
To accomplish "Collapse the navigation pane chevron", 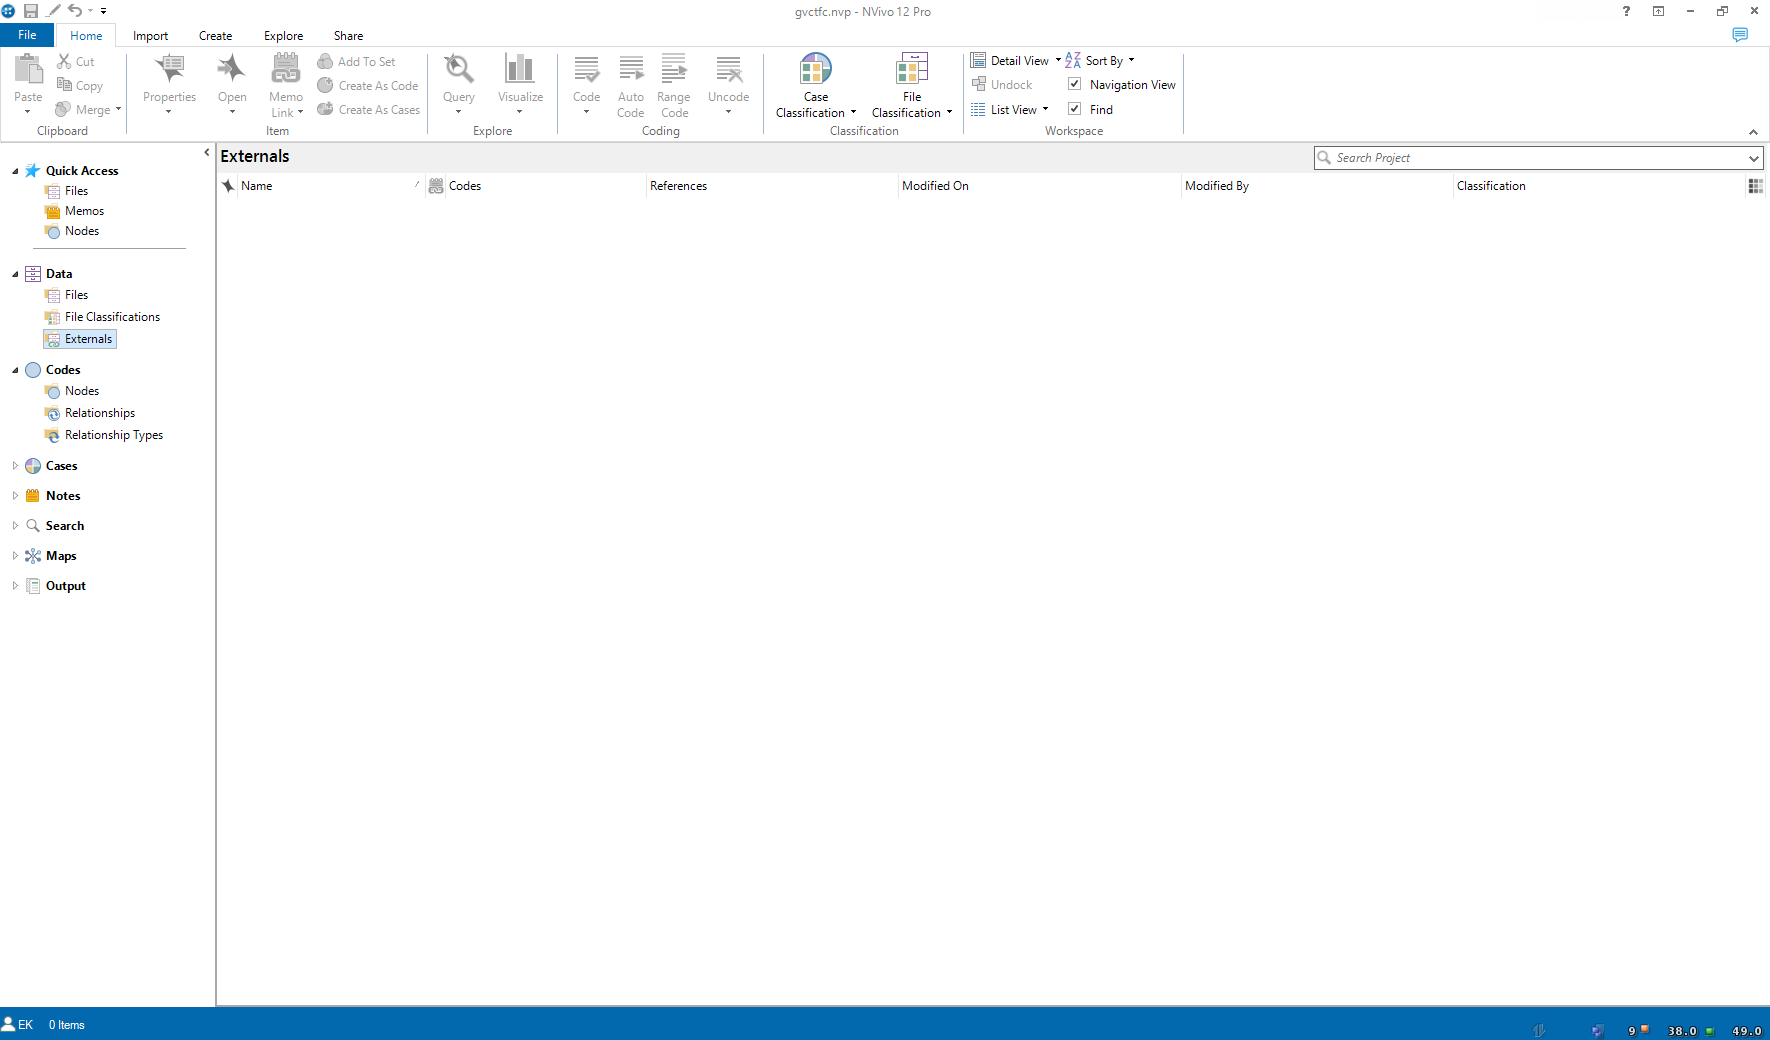I will point(207,153).
